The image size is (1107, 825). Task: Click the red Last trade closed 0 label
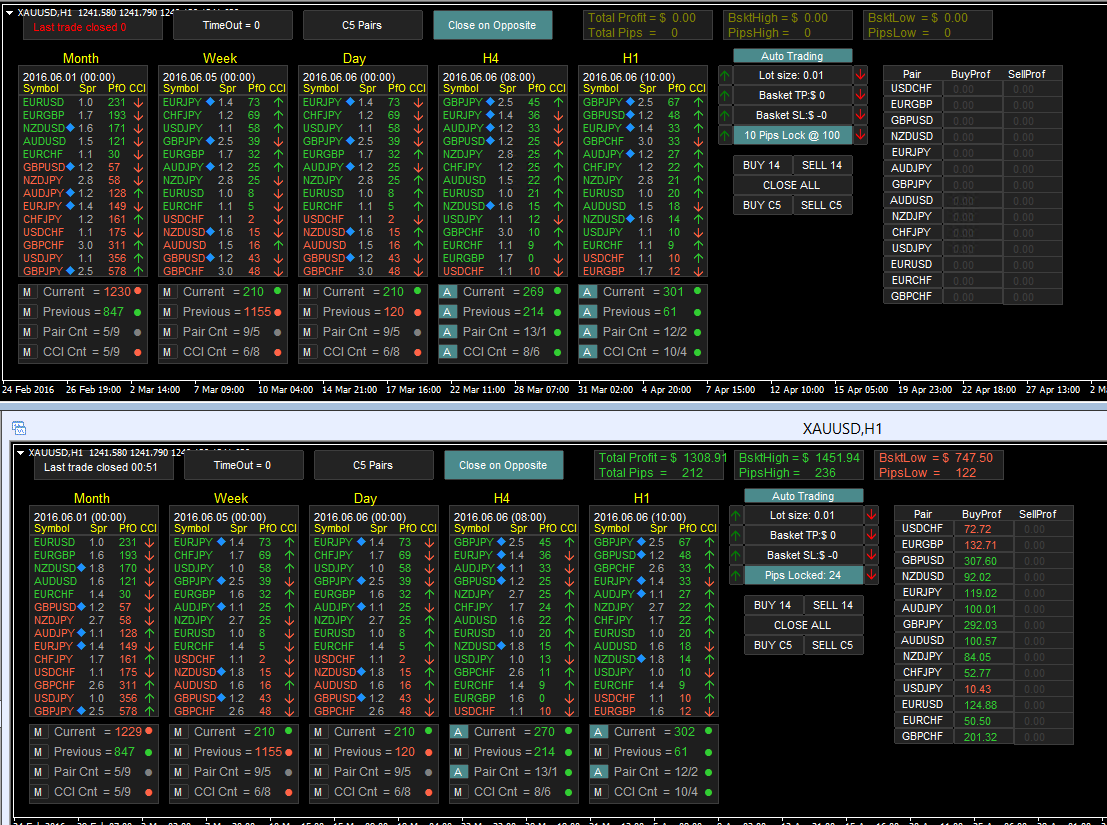click(80, 28)
